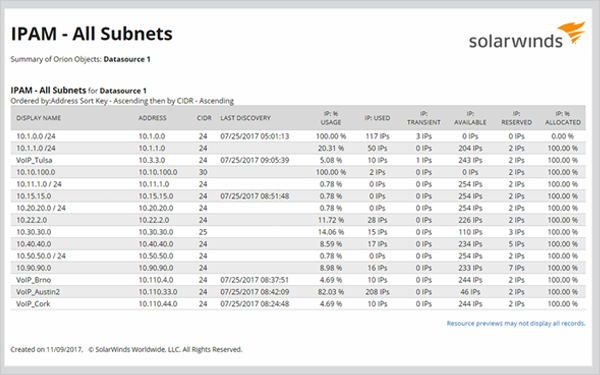Select display name 10.15.15.0

[34, 196]
